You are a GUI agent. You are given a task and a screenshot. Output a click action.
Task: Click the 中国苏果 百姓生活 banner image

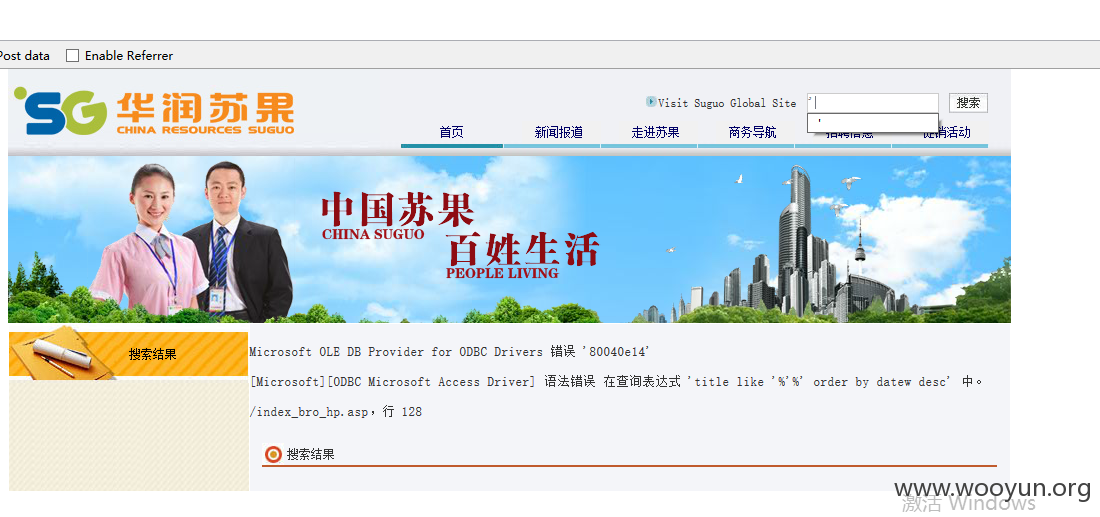[x=509, y=239]
